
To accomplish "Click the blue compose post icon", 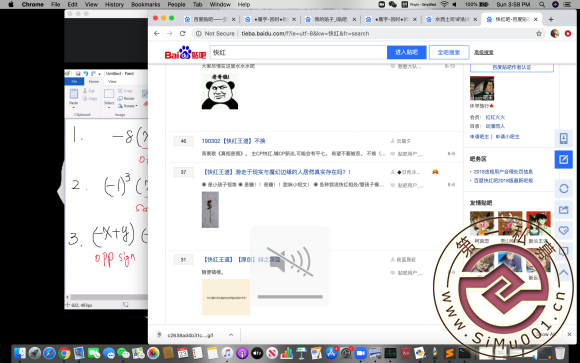I will (x=563, y=159).
